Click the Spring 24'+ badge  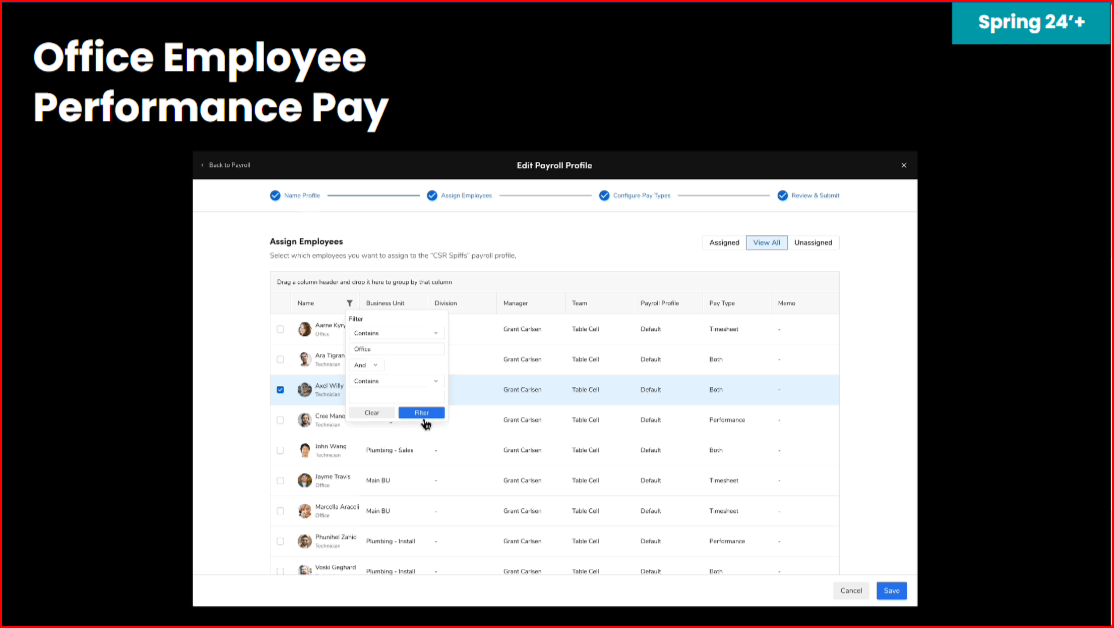coord(1031,23)
